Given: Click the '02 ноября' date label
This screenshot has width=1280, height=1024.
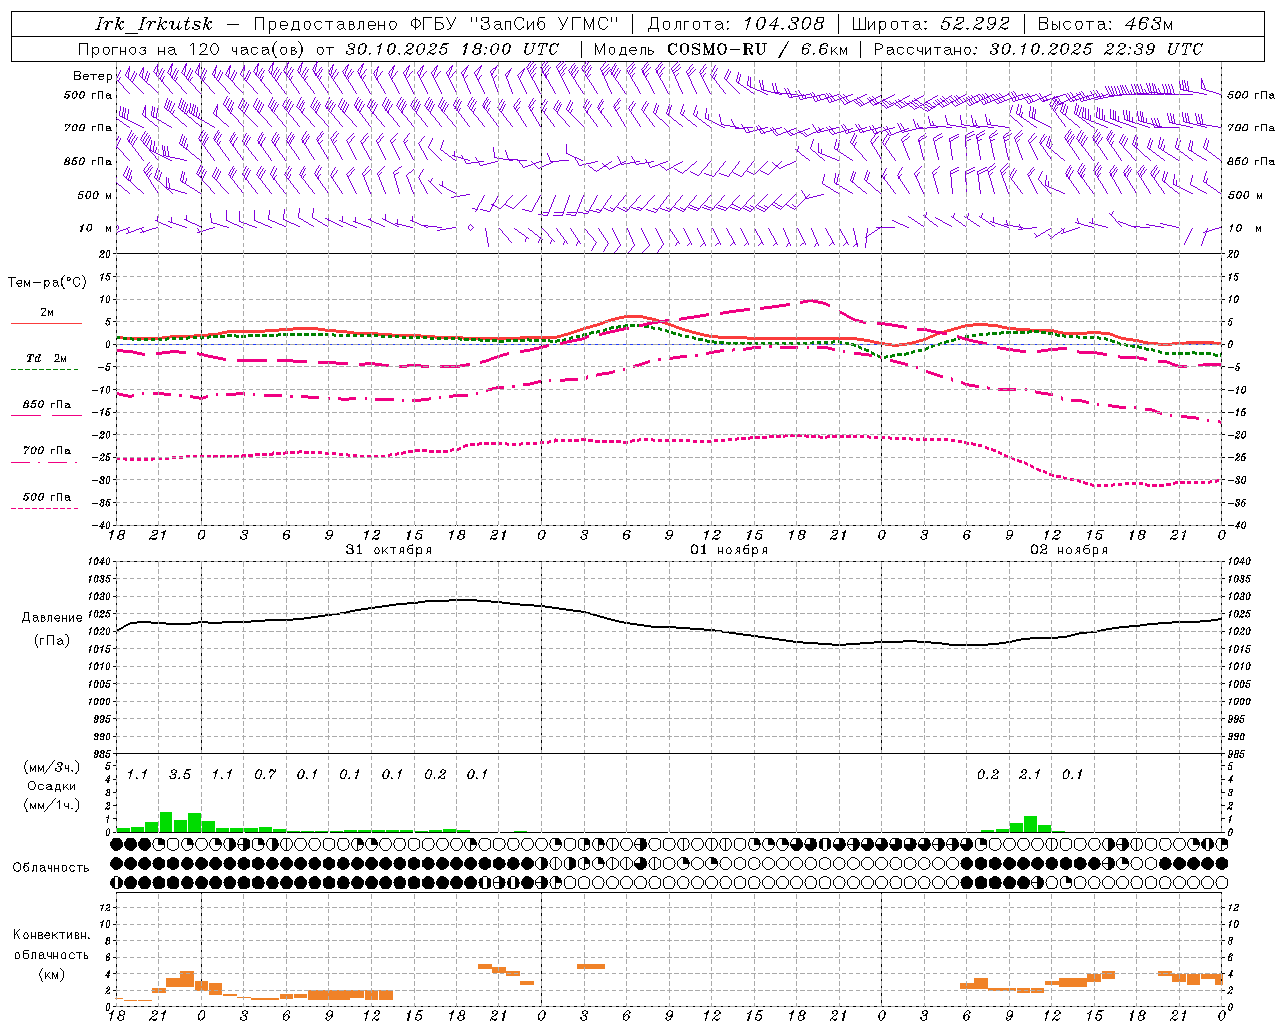Looking at the screenshot, I should 1069,550.
